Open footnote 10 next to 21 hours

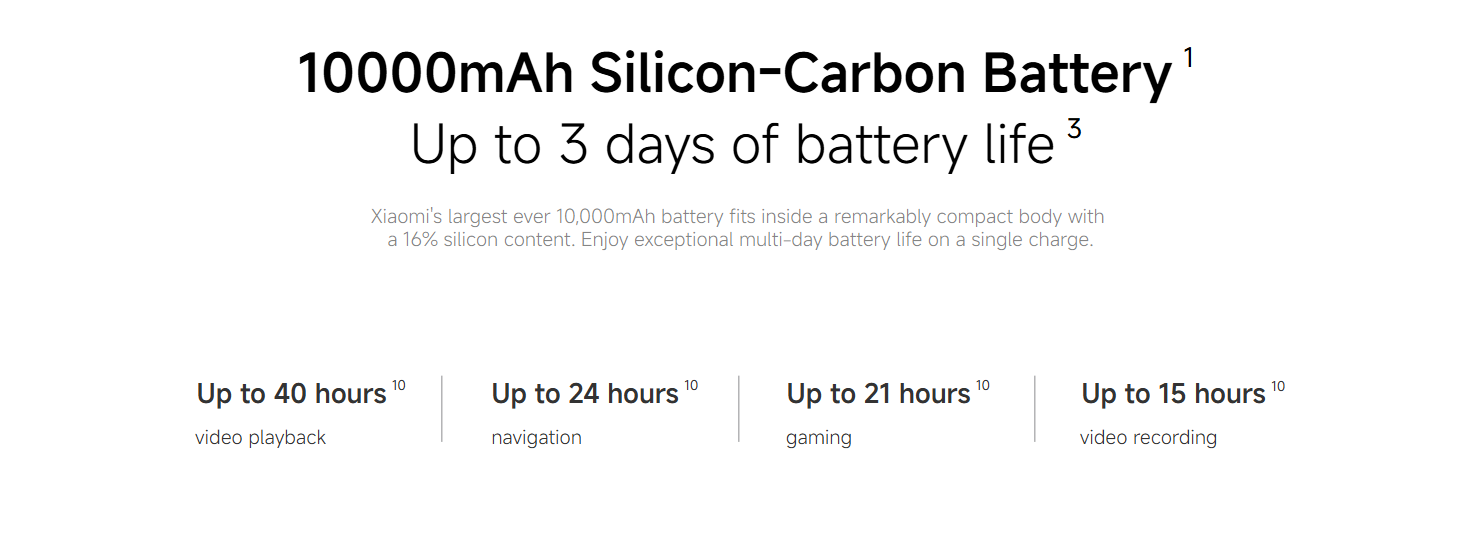[982, 386]
